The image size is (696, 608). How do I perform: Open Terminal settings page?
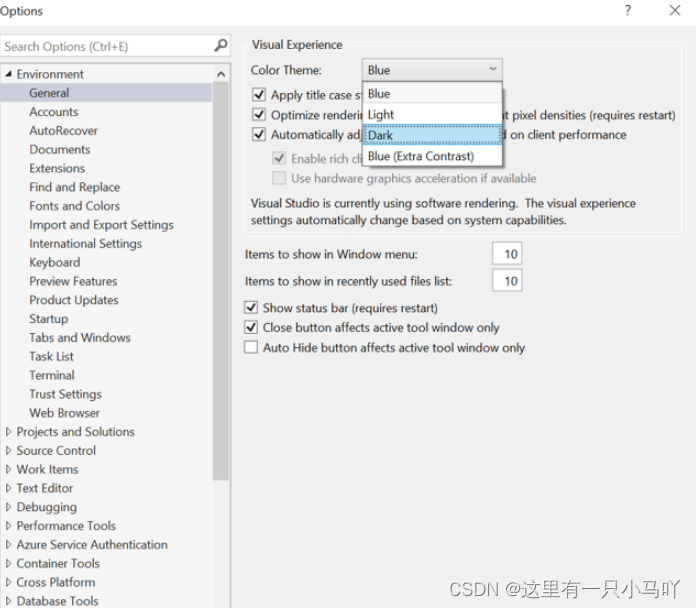coord(52,375)
